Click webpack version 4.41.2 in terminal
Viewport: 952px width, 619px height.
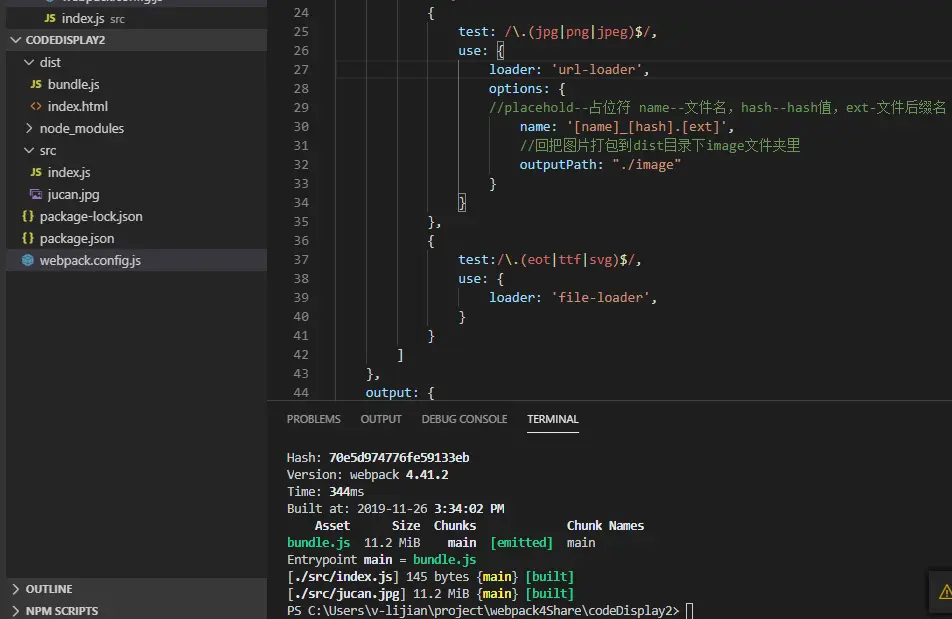[427, 475]
